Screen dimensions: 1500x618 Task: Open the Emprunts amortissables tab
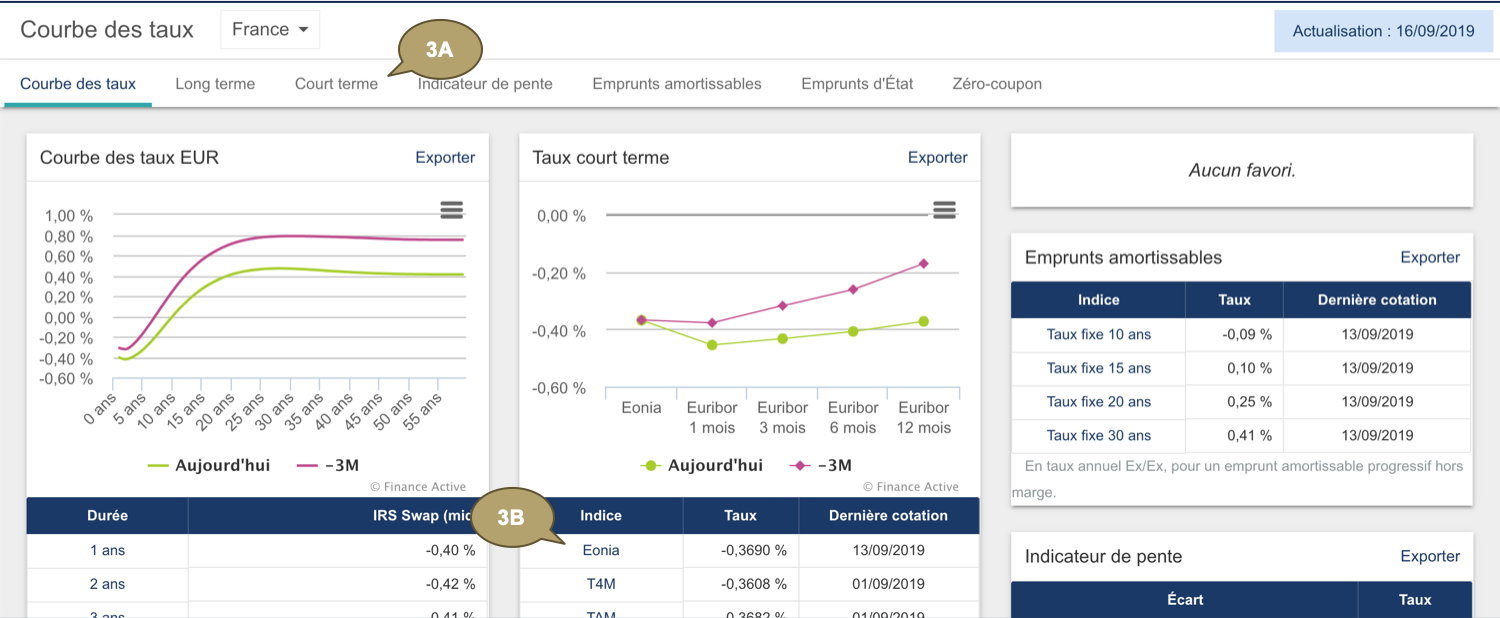(x=677, y=84)
